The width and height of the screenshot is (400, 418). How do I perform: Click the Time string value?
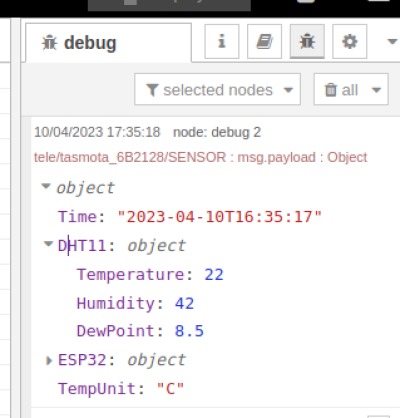tap(220, 217)
